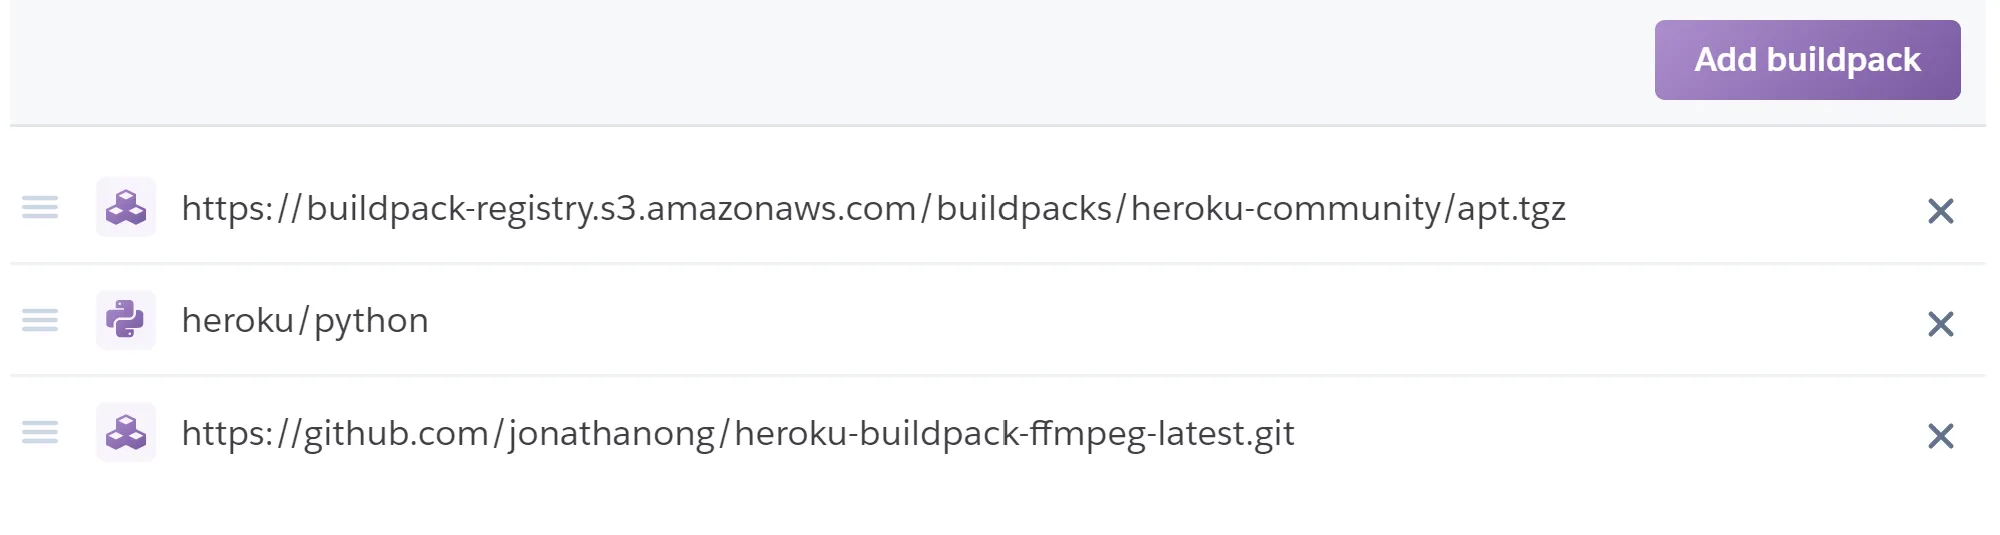
Task: Click the apt buildpack cube icon
Action: [126, 208]
